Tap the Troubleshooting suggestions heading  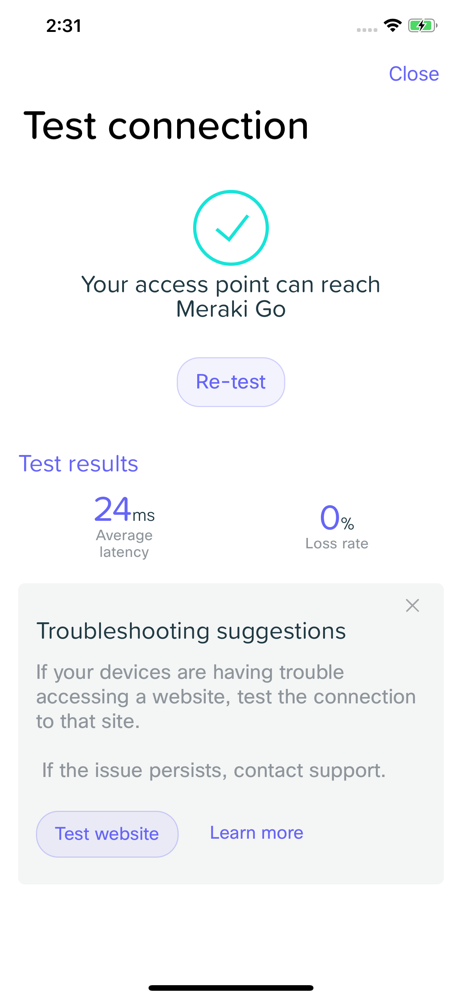click(191, 631)
